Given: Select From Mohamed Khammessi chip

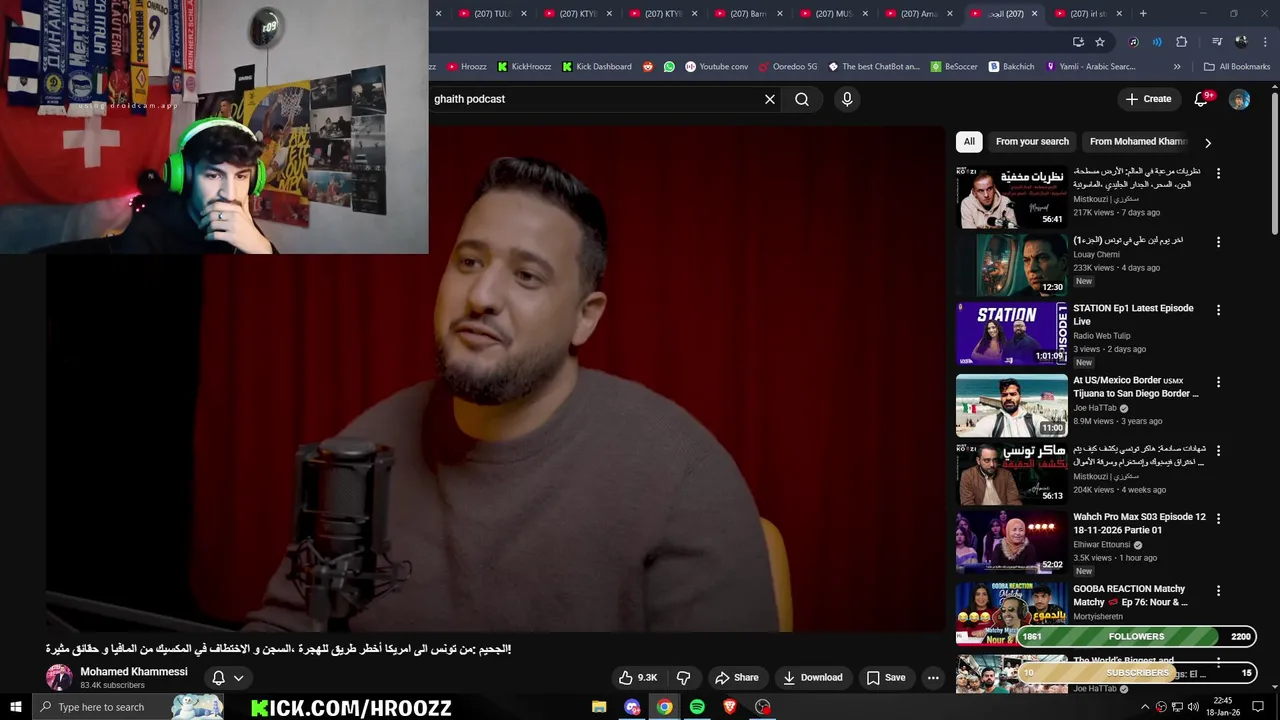Looking at the screenshot, I should (1138, 142).
